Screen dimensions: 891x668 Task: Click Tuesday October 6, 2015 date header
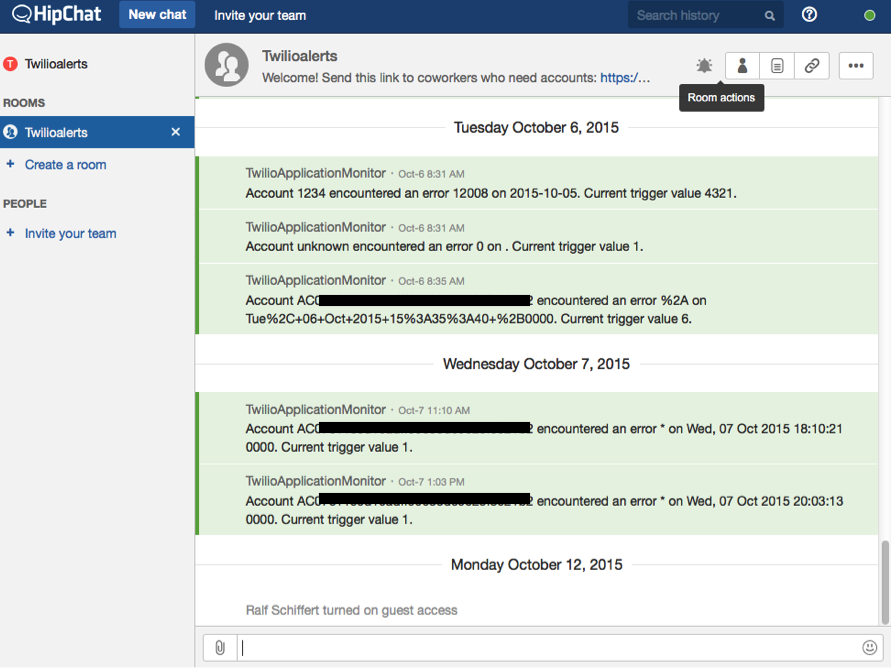(x=536, y=127)
